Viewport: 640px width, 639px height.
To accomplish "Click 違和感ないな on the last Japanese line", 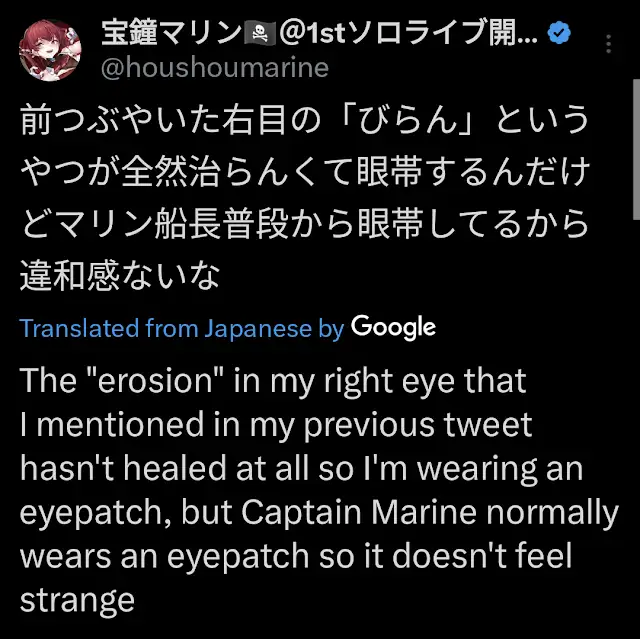I will [120, 277].
